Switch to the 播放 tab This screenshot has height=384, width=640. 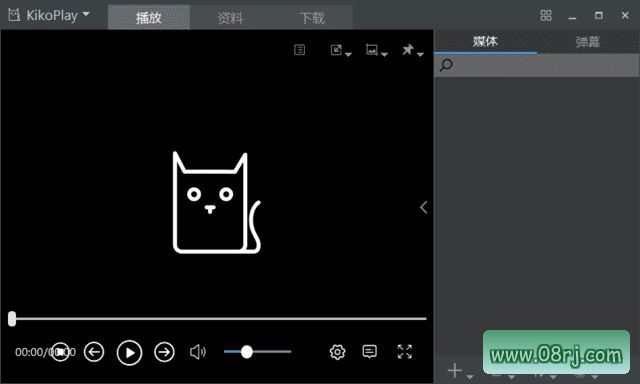point(149,18)
